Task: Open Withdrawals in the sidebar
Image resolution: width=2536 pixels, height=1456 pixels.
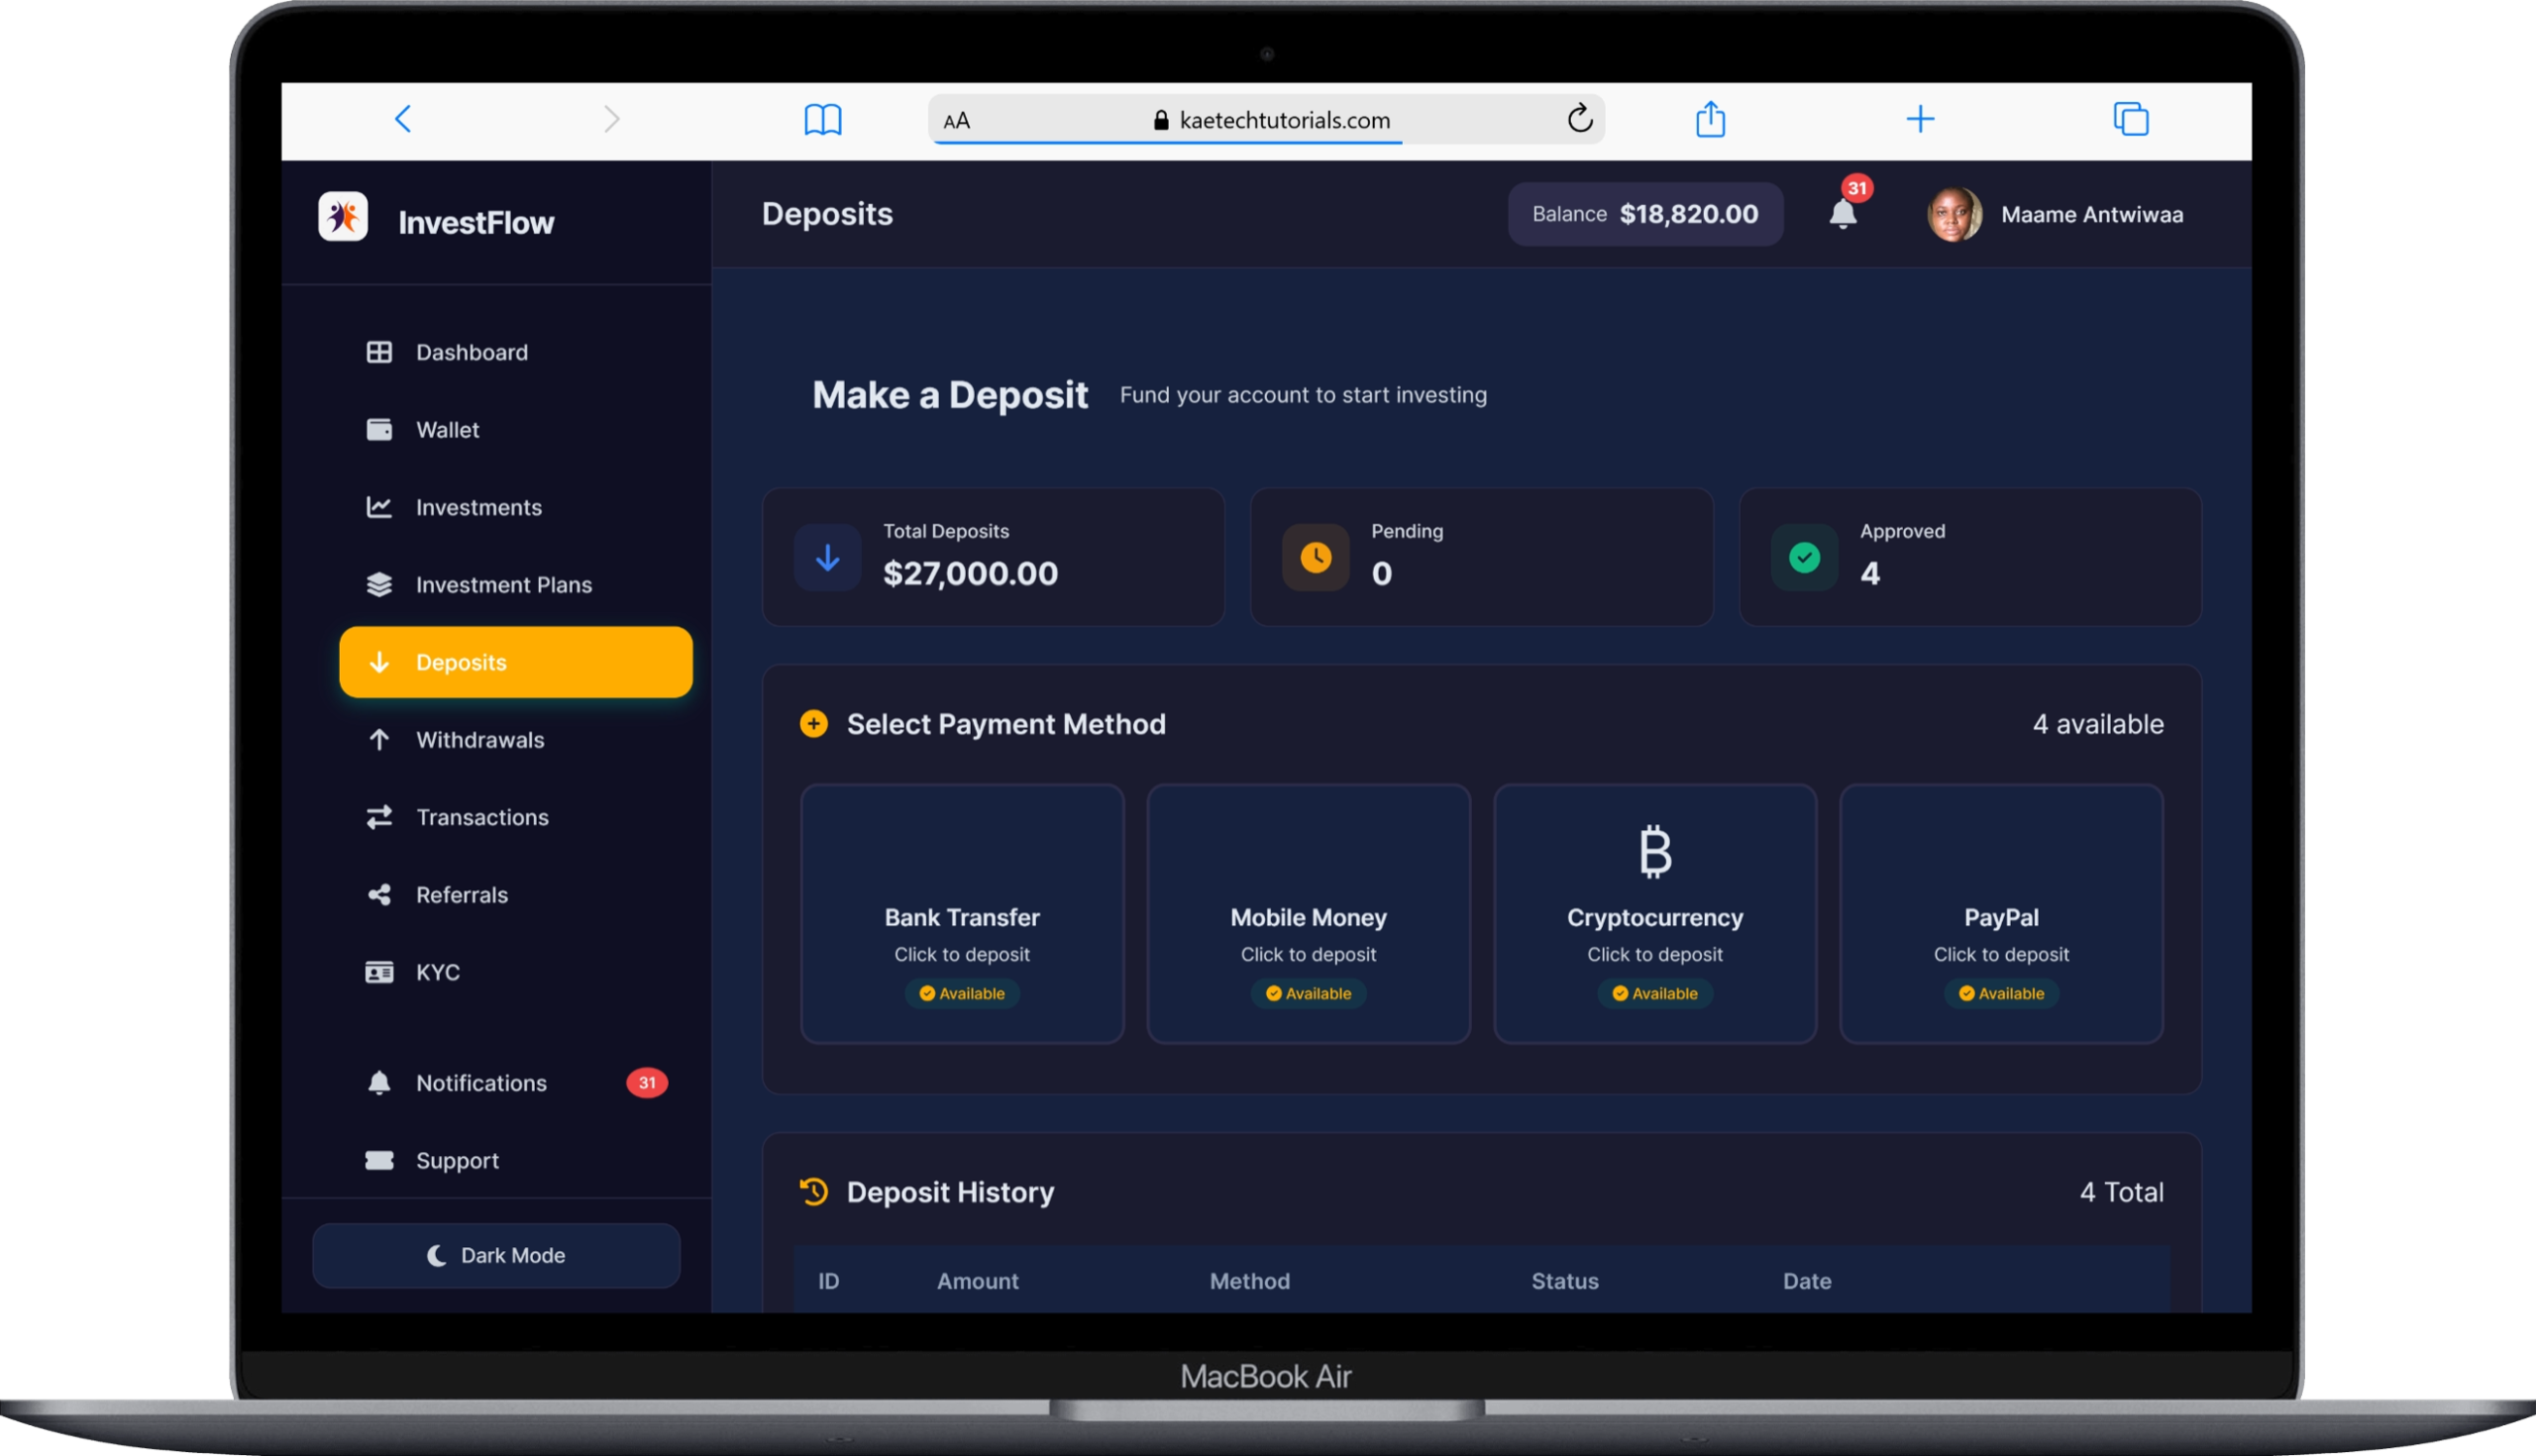Action: tap(516, 740)
